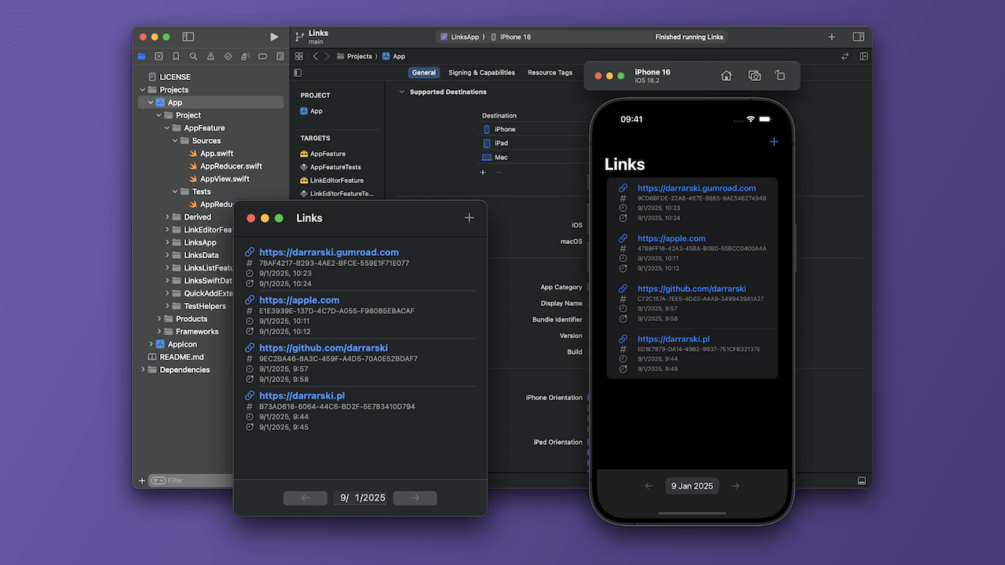
Task: Select the LinkEditorFeature target
Action: [x=336, y=181]
